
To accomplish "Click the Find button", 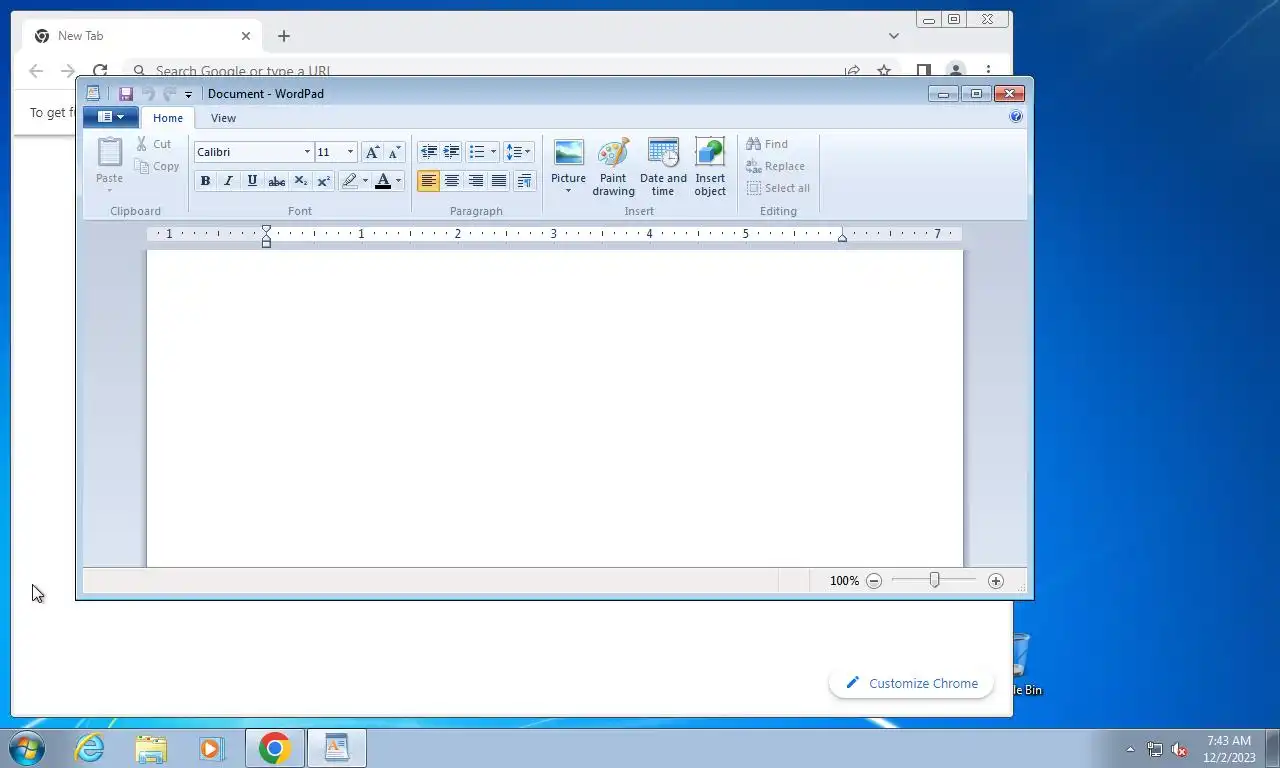I will click(x=768, y=144).
